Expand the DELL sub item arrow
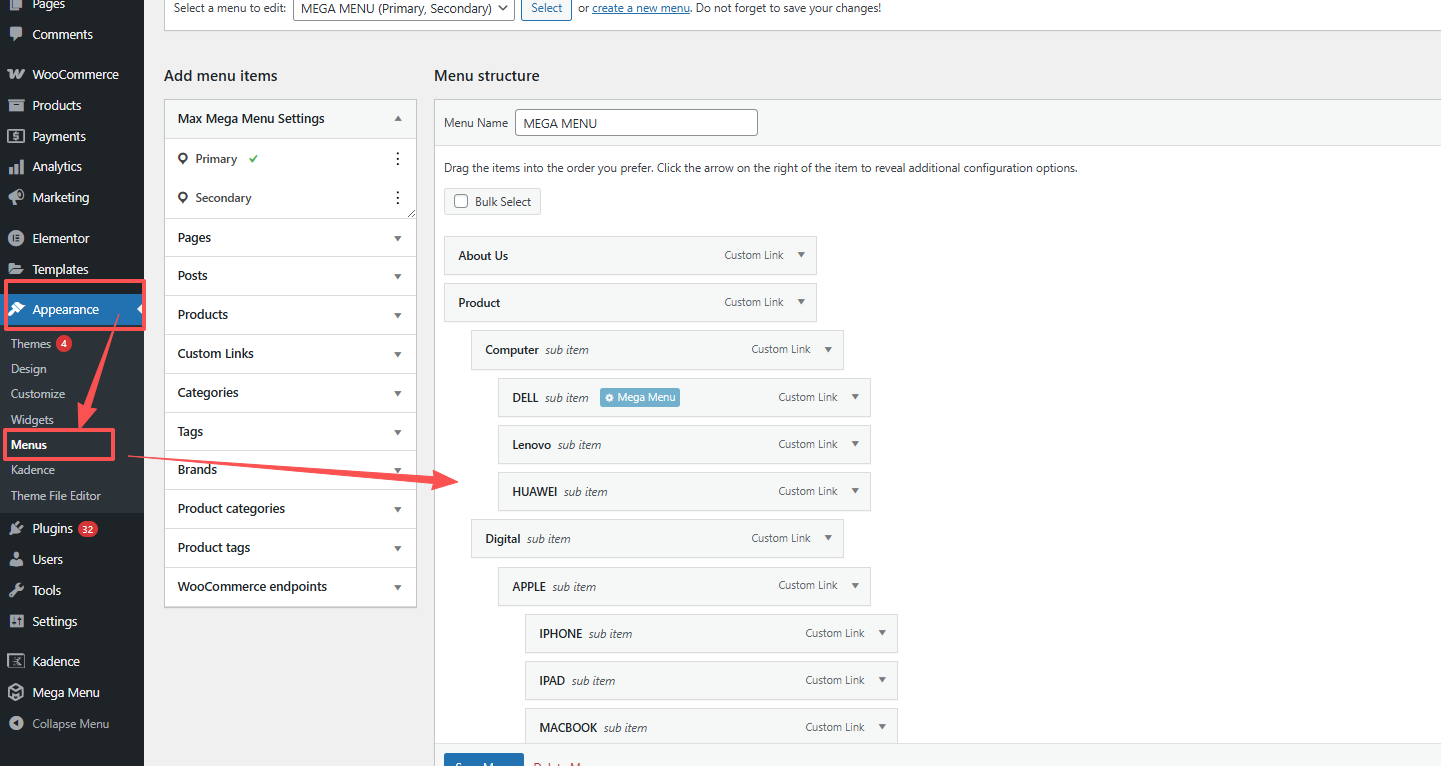 855,397
